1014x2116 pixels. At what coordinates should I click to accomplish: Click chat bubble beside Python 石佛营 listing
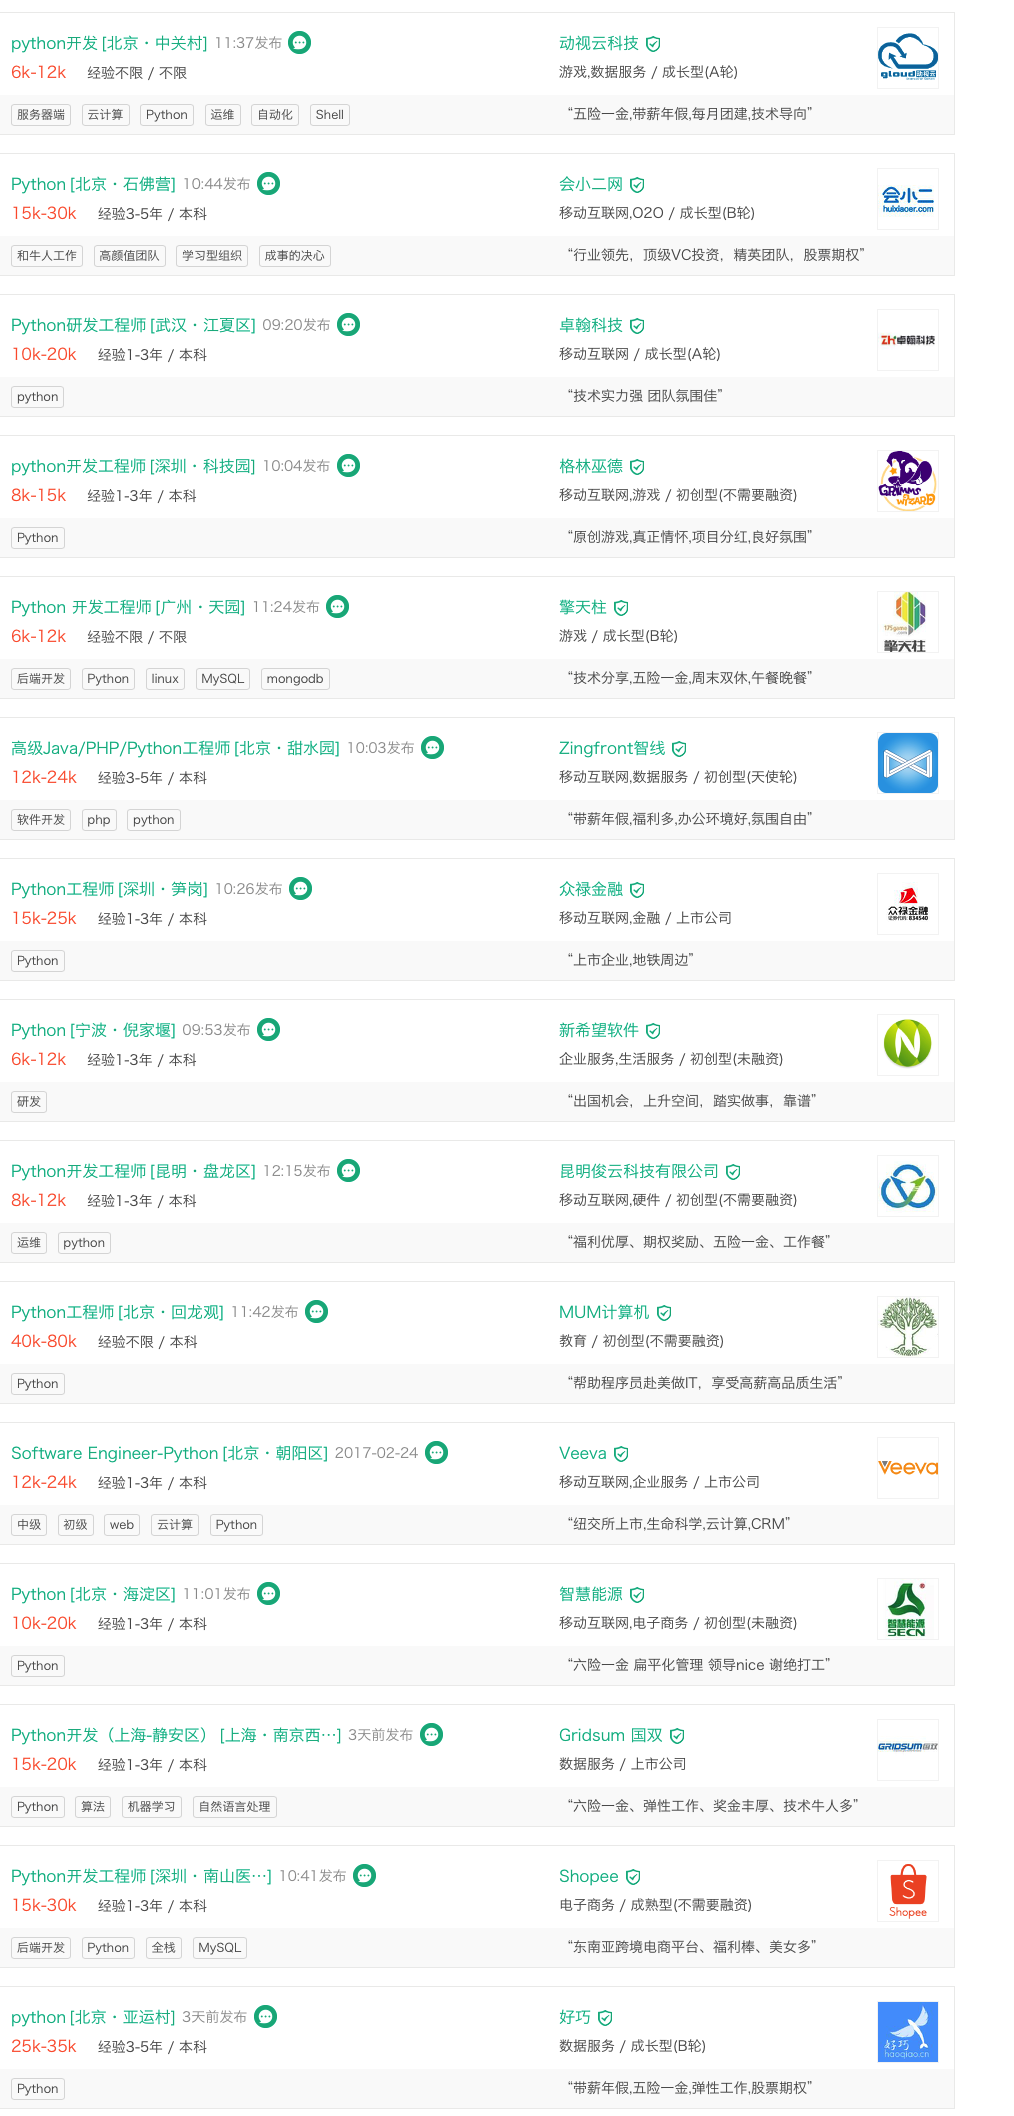[268, 184]
